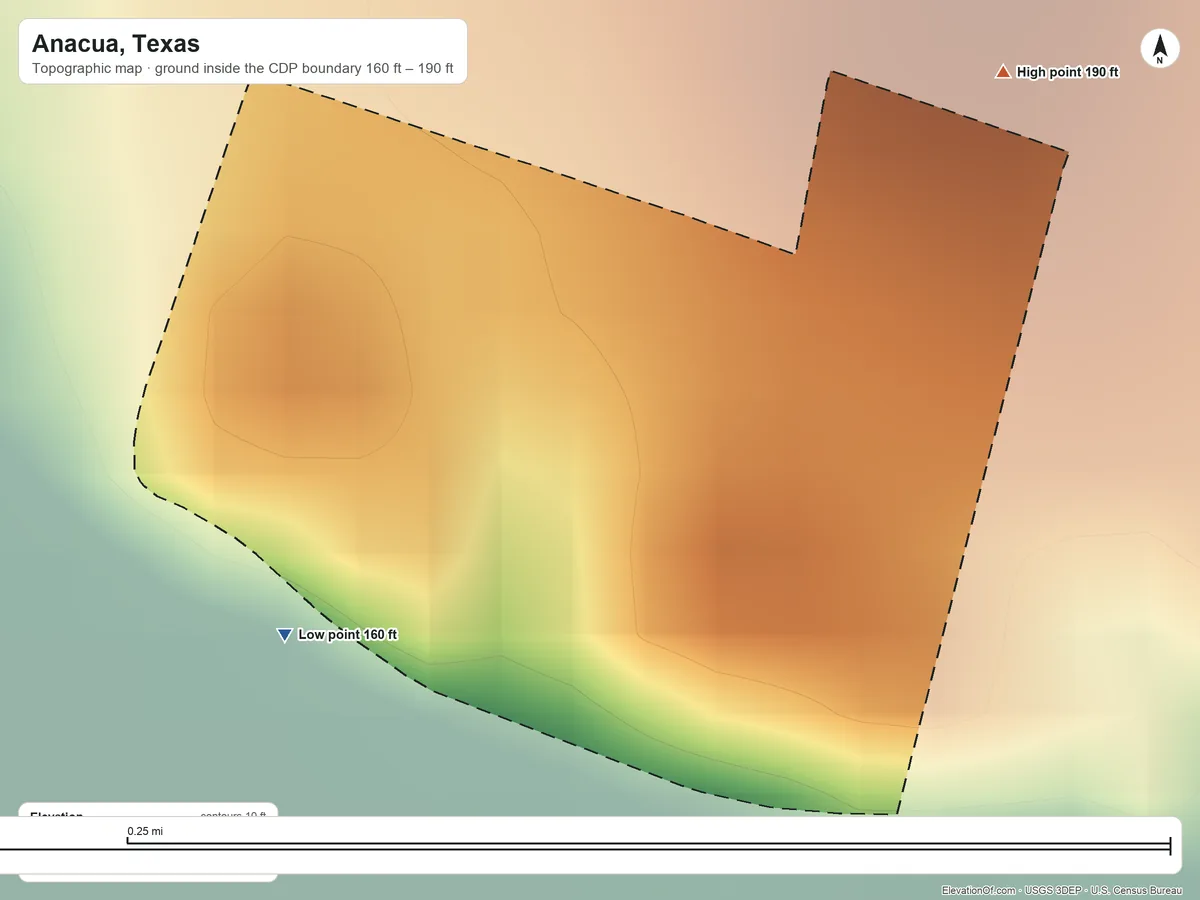Click the 0.25 mi scale bar label
Image resolution: width=1200 pixels, height=900 pixels.
coord(145,832)
